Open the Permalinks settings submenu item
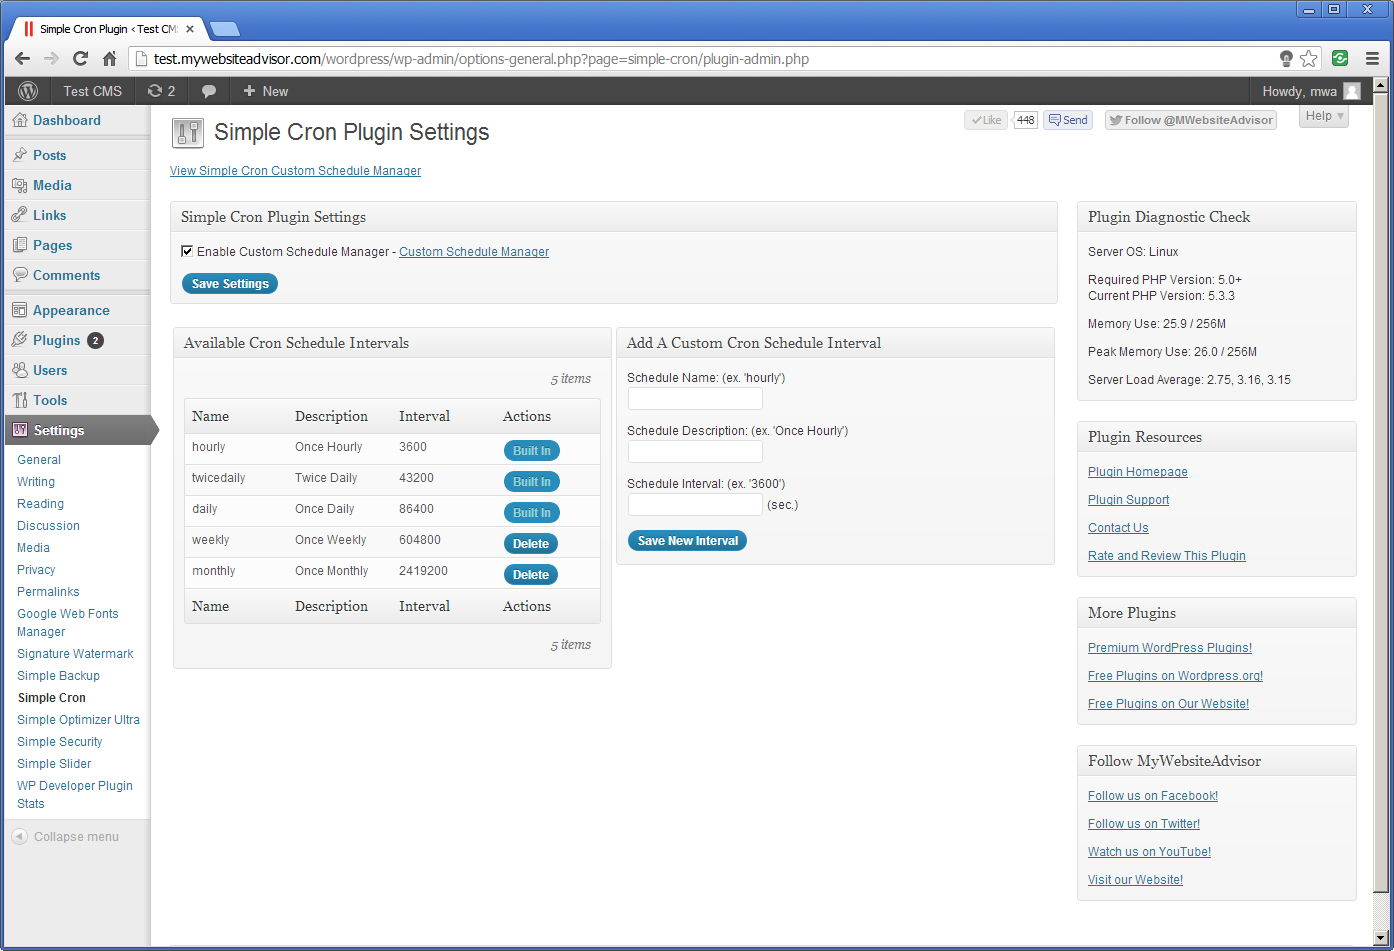Image resolution: width=1394 pixels, height=951 pixels. point(48,592)
